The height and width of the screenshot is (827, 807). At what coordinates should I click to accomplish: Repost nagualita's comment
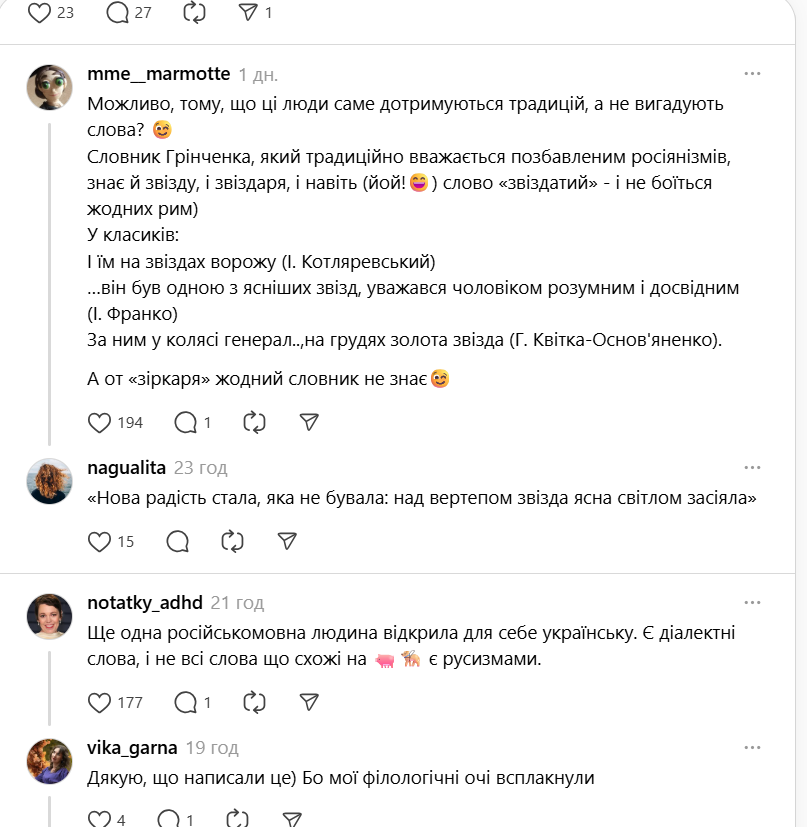pos(232,542)
